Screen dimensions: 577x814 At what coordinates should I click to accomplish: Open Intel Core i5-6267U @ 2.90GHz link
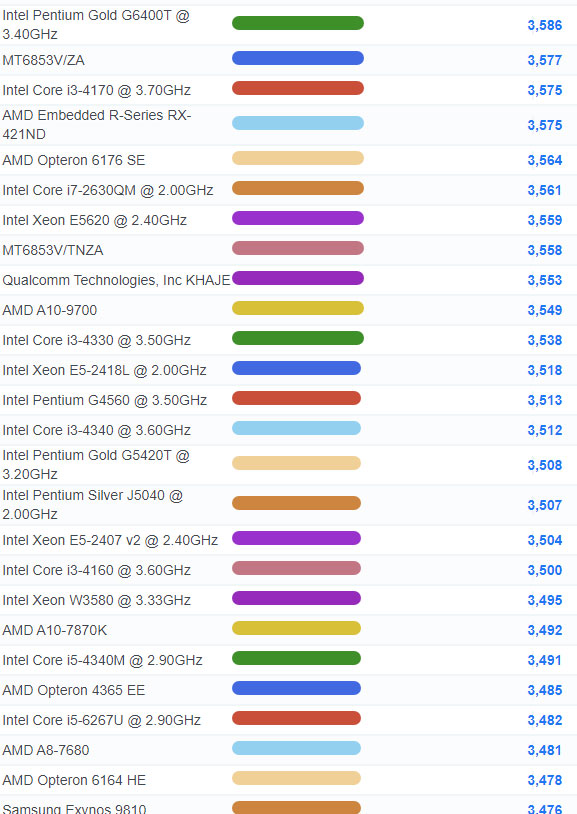click(102, 721)
